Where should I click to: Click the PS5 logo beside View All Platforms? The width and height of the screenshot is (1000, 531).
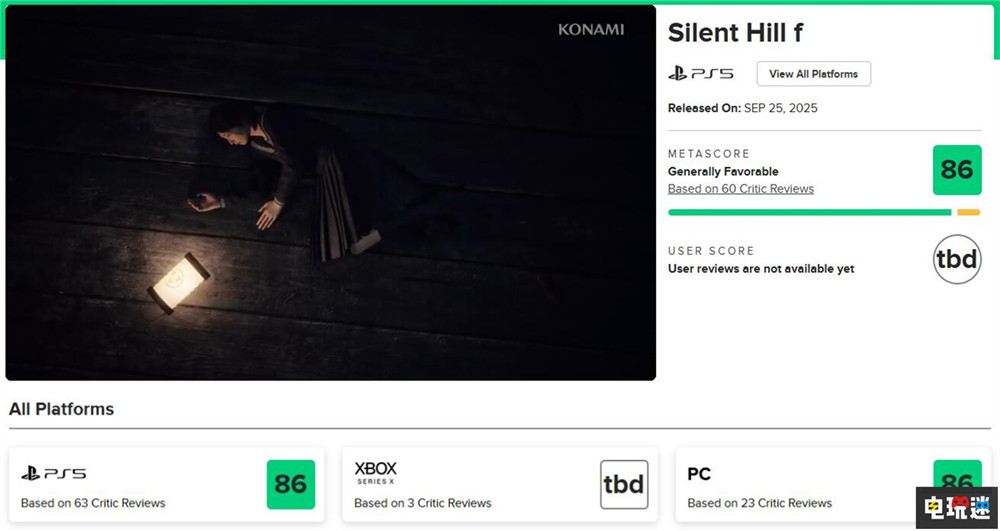[x=701, y=74]
